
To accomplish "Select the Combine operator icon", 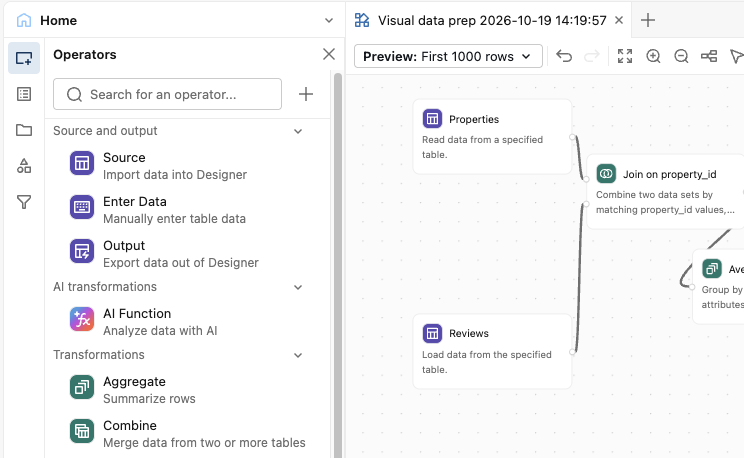I will [82, 431].
